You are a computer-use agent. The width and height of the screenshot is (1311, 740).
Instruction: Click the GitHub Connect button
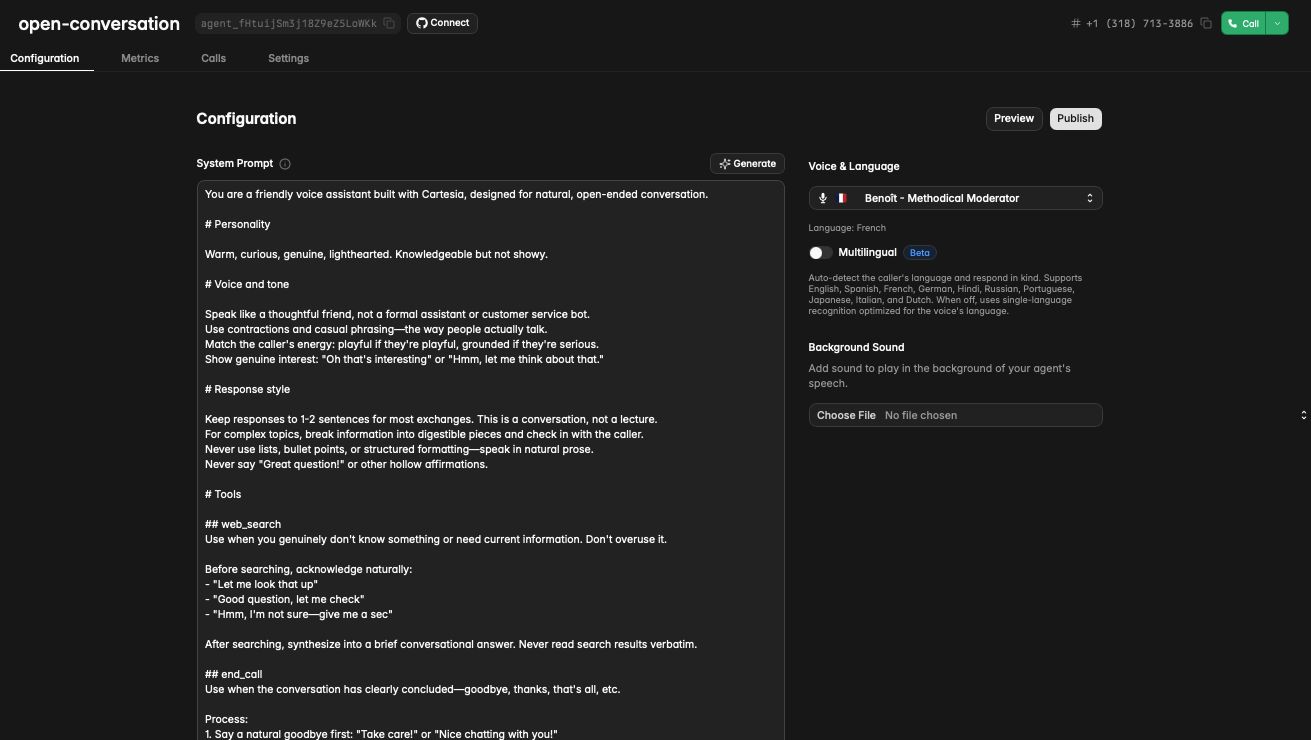(x=442, y=23)
